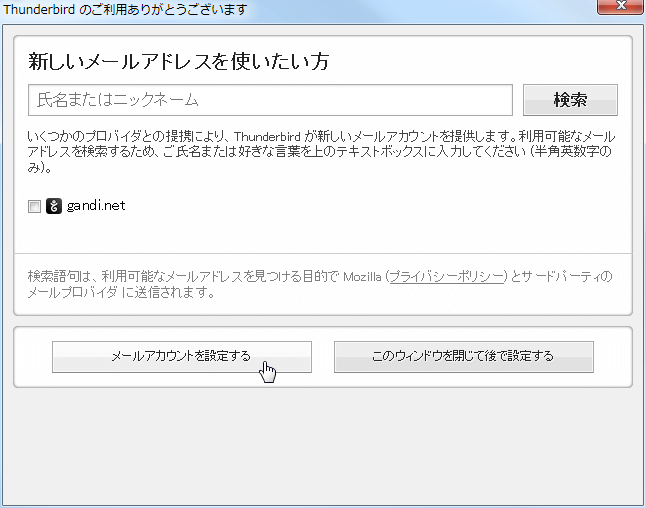Viewport: 646px width, 508px height.
Task: Click メールアカウントを設定する button
Action: 182,357
